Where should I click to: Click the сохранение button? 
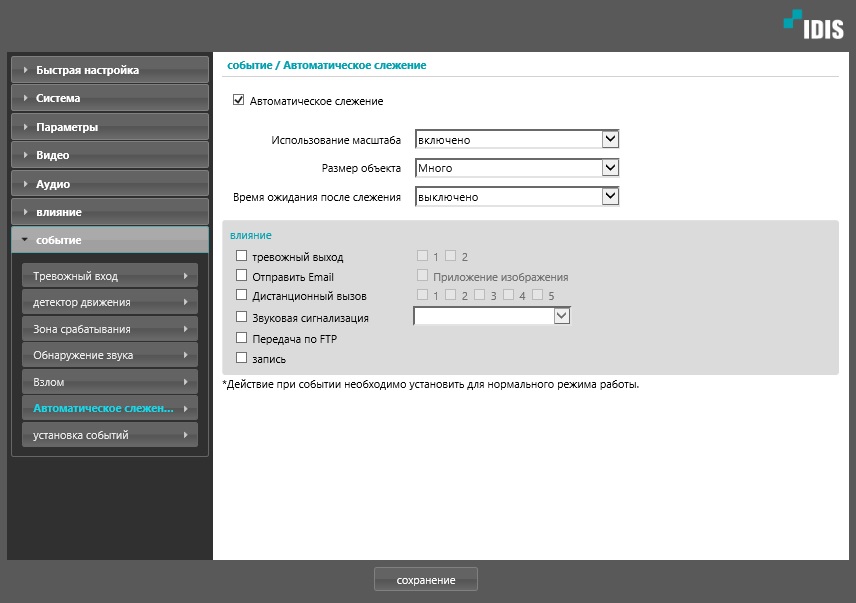[426, 580]
